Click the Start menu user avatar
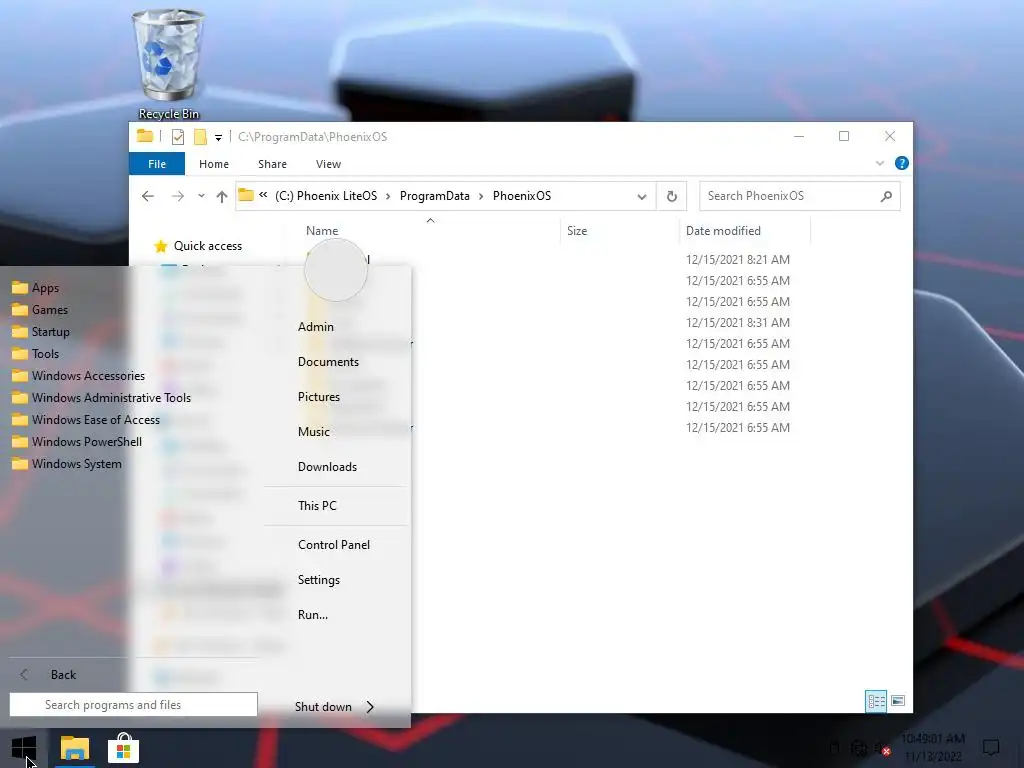The image size is (1024, 768). [x=336, y=269]
